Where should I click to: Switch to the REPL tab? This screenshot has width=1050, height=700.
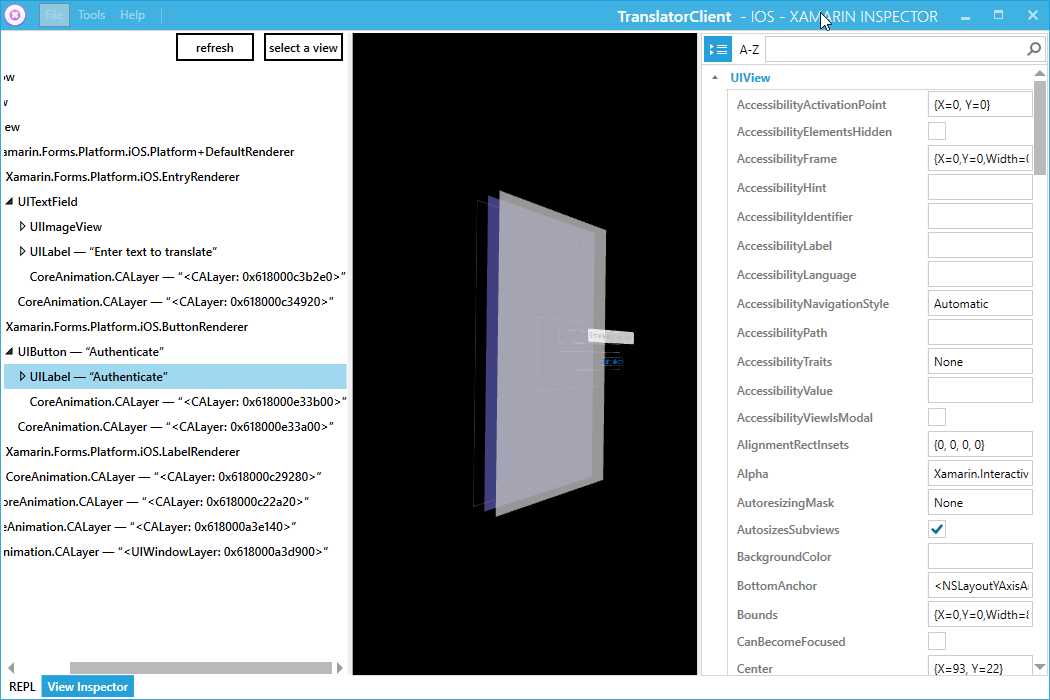click(x=22, y=687)
